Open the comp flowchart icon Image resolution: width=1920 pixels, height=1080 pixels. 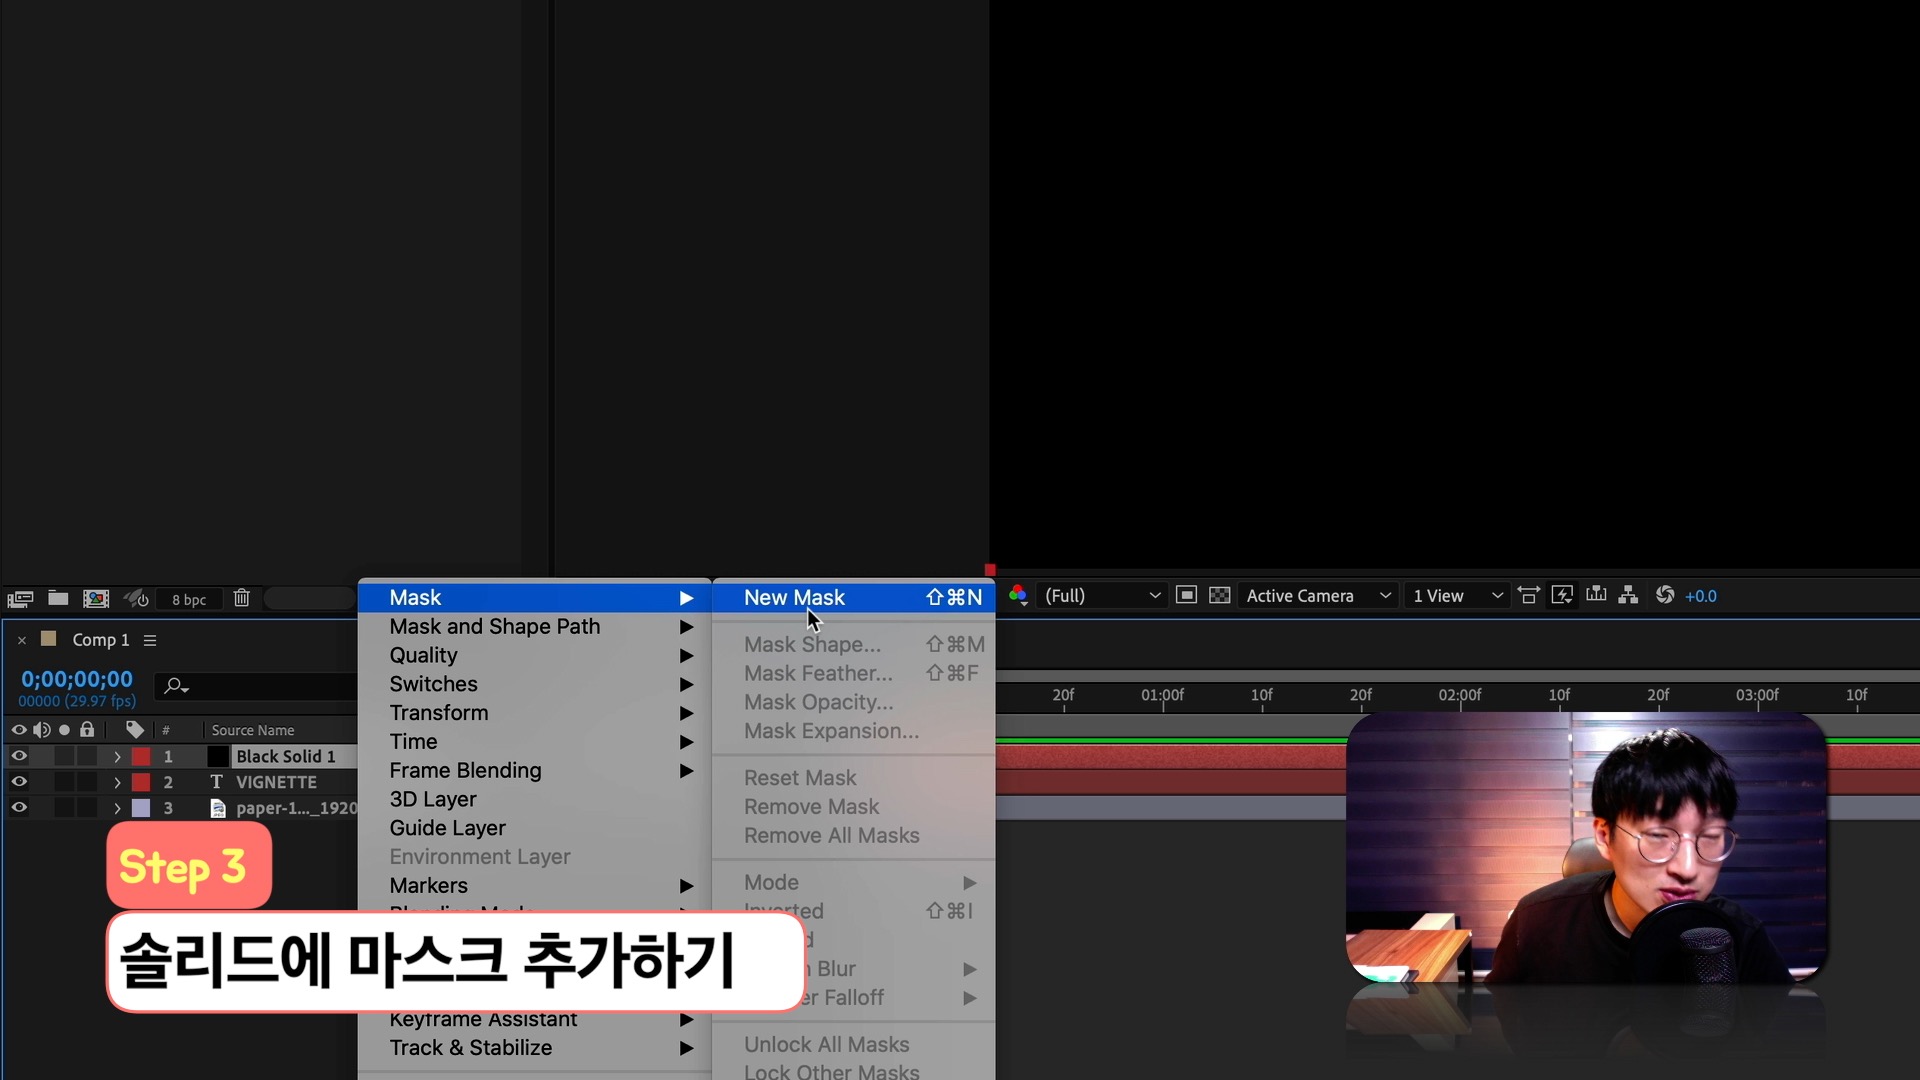coord(1628,596)
